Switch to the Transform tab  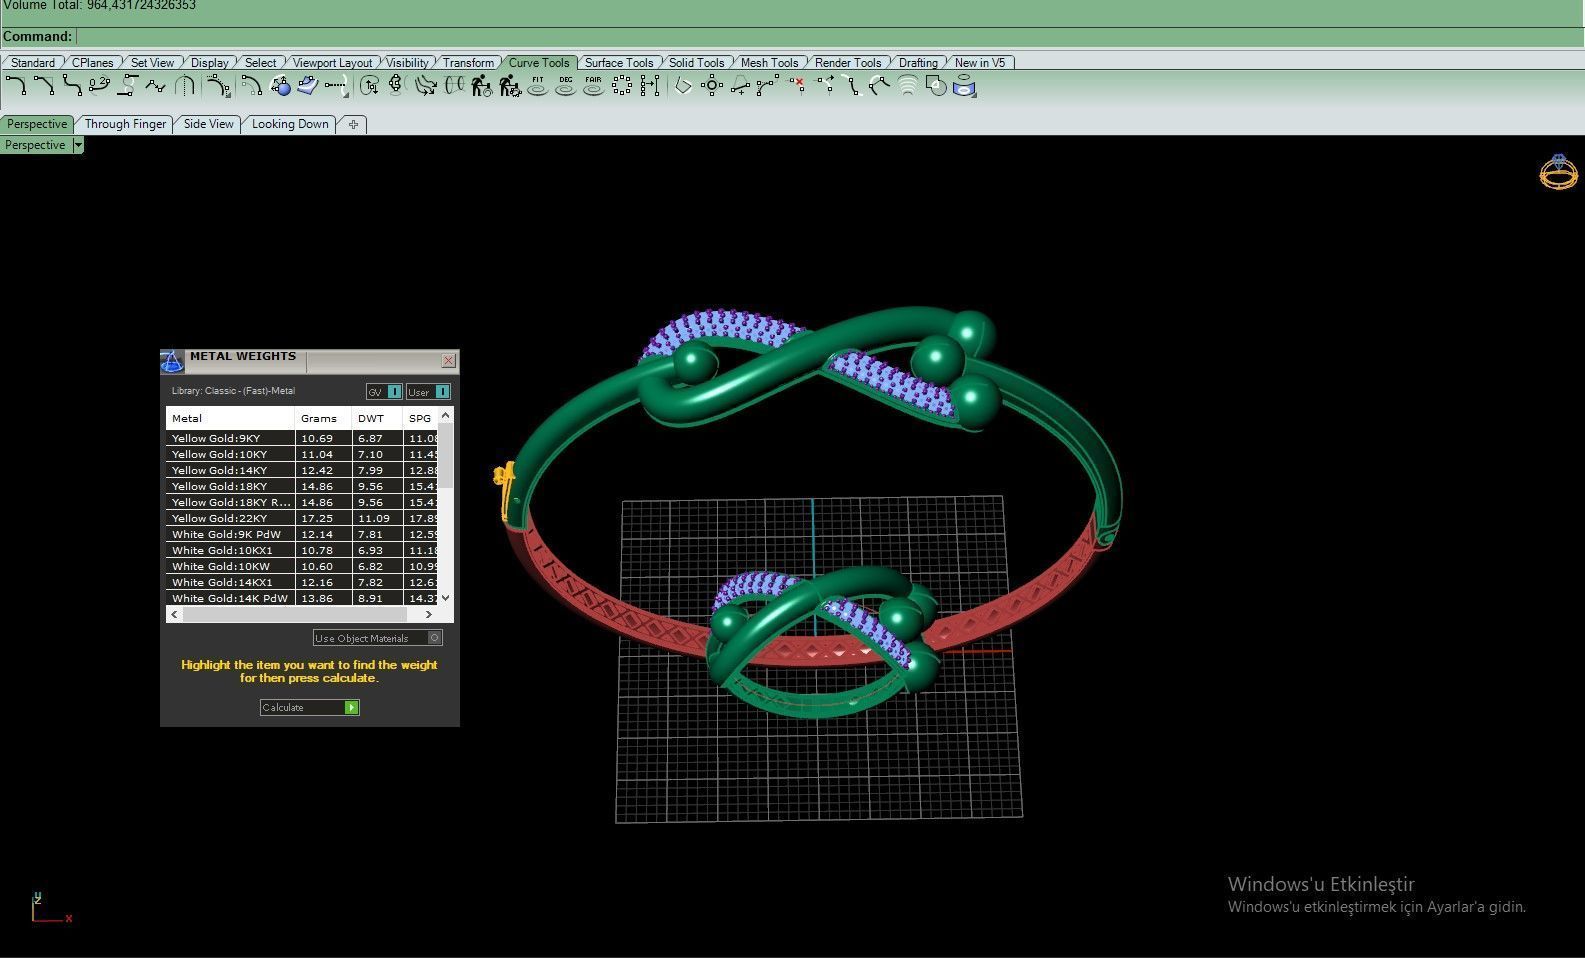468,62
